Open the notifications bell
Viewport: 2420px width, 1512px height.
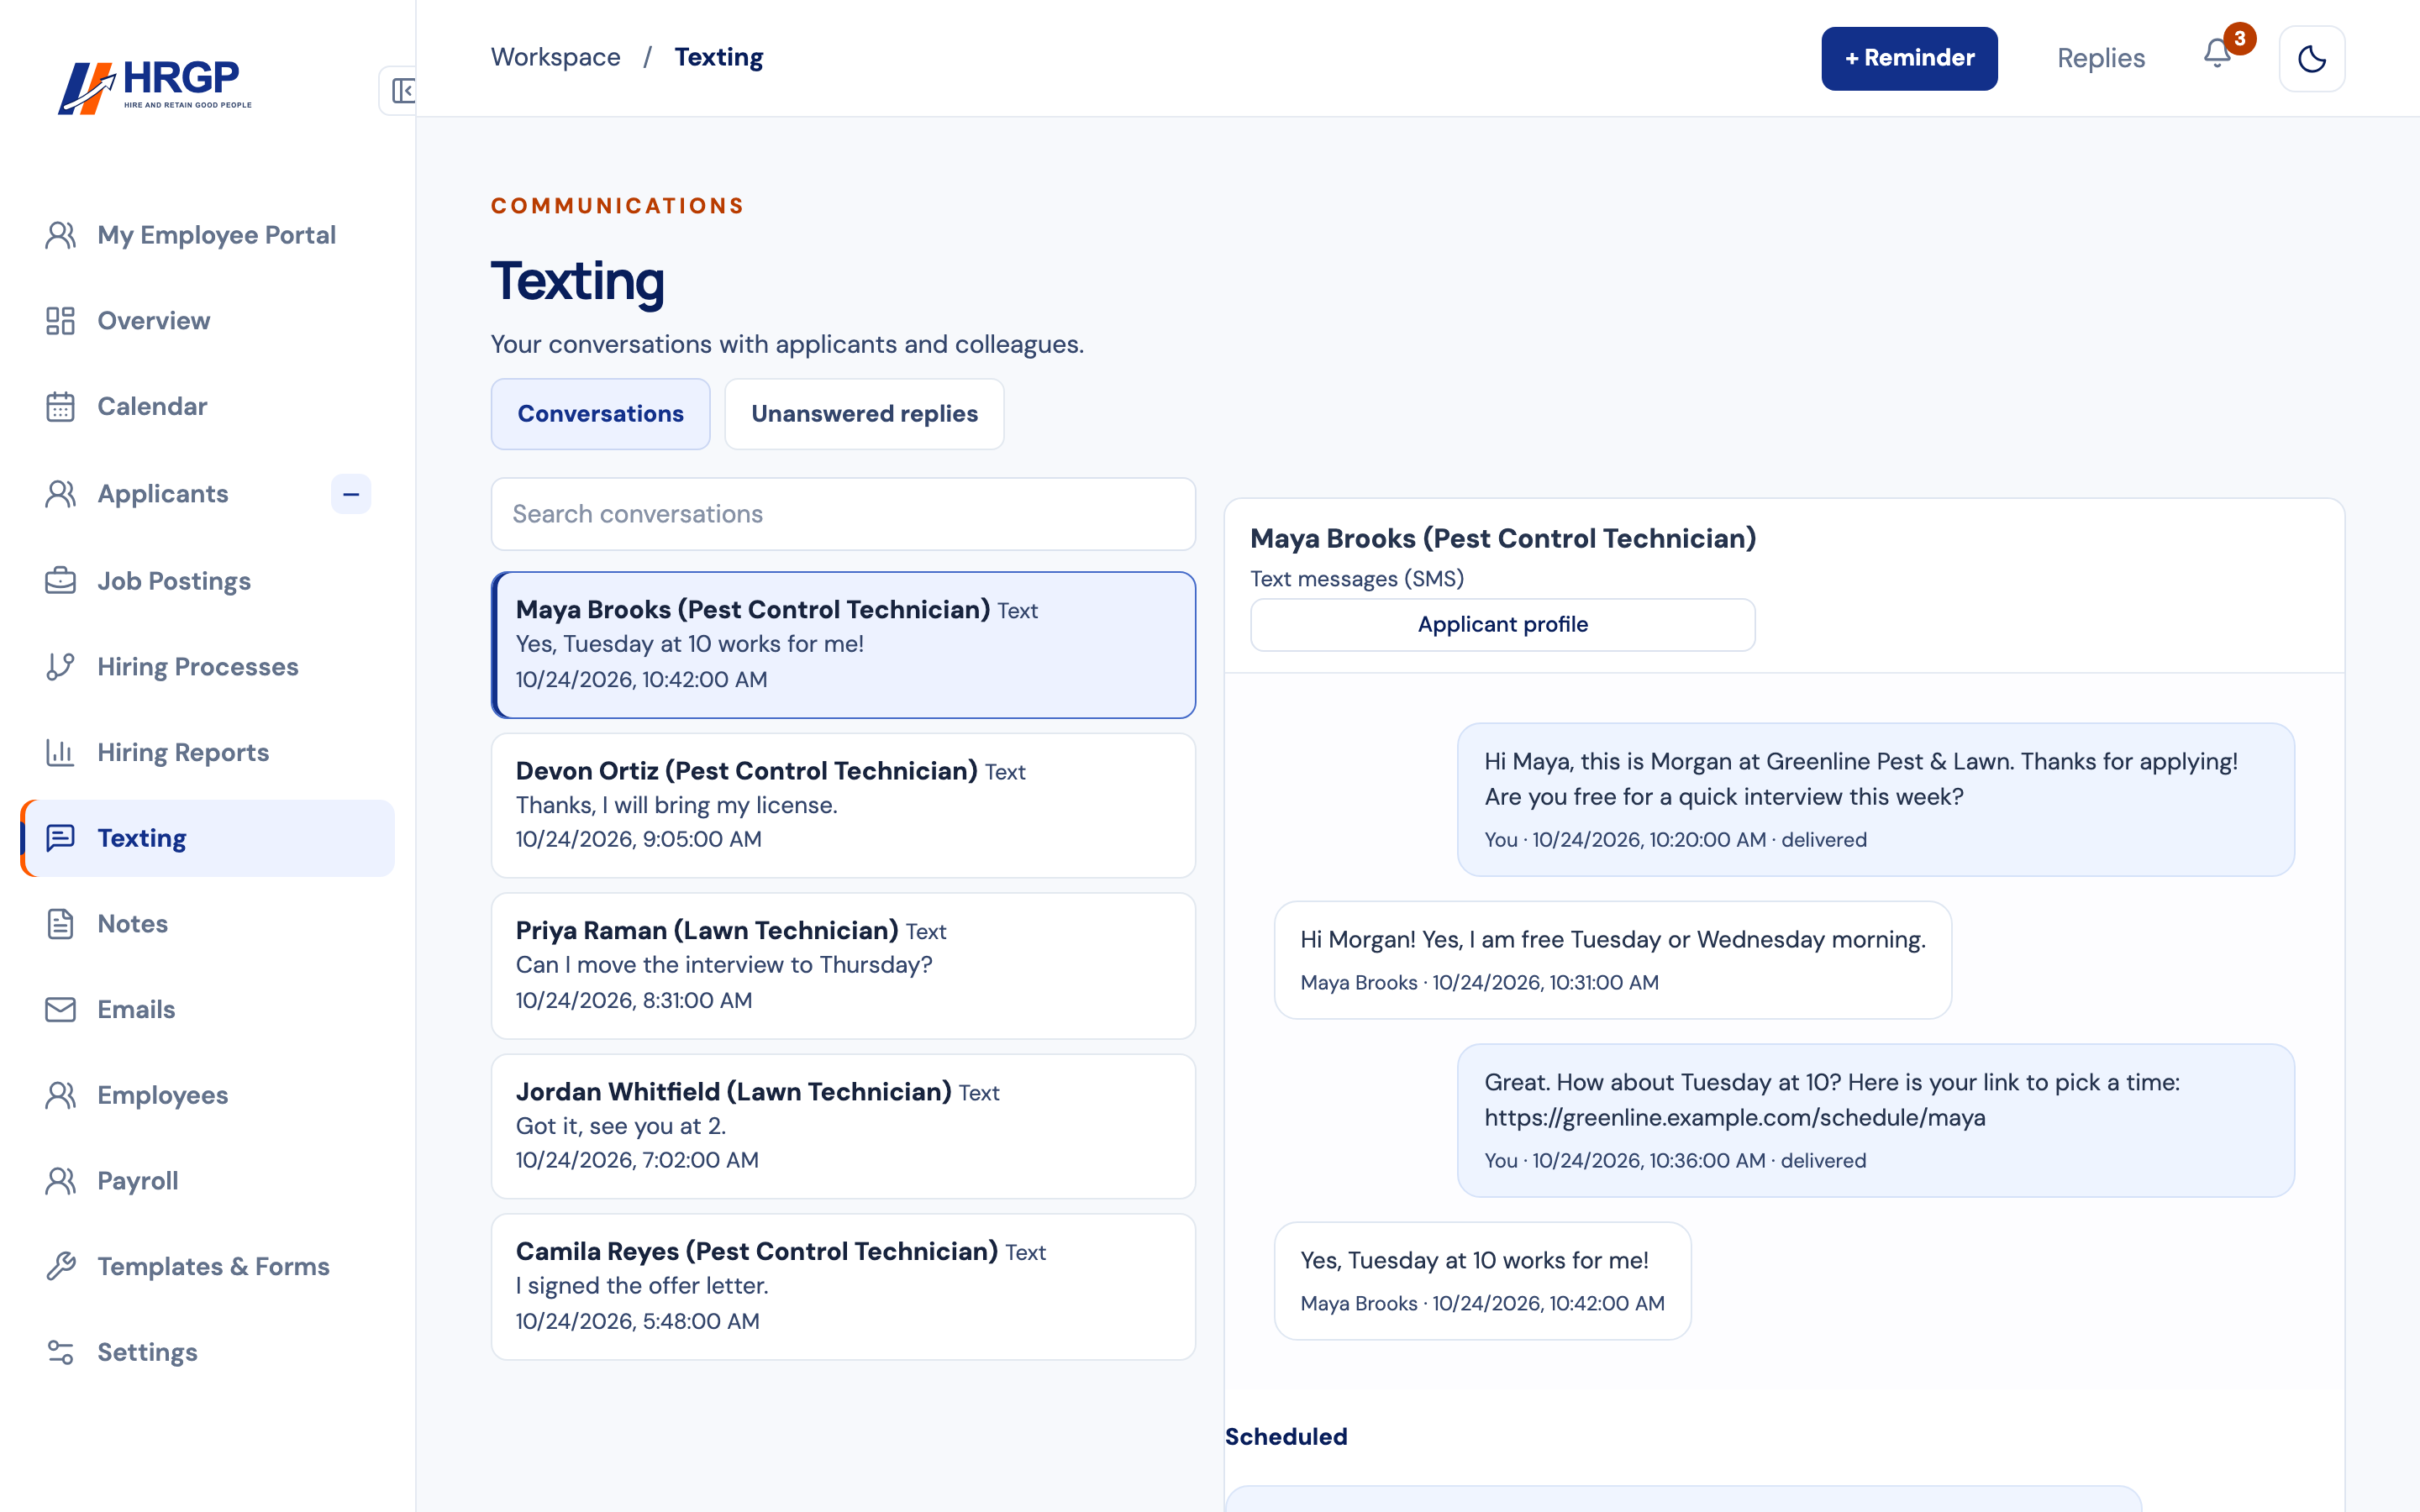pos(2217,54)
